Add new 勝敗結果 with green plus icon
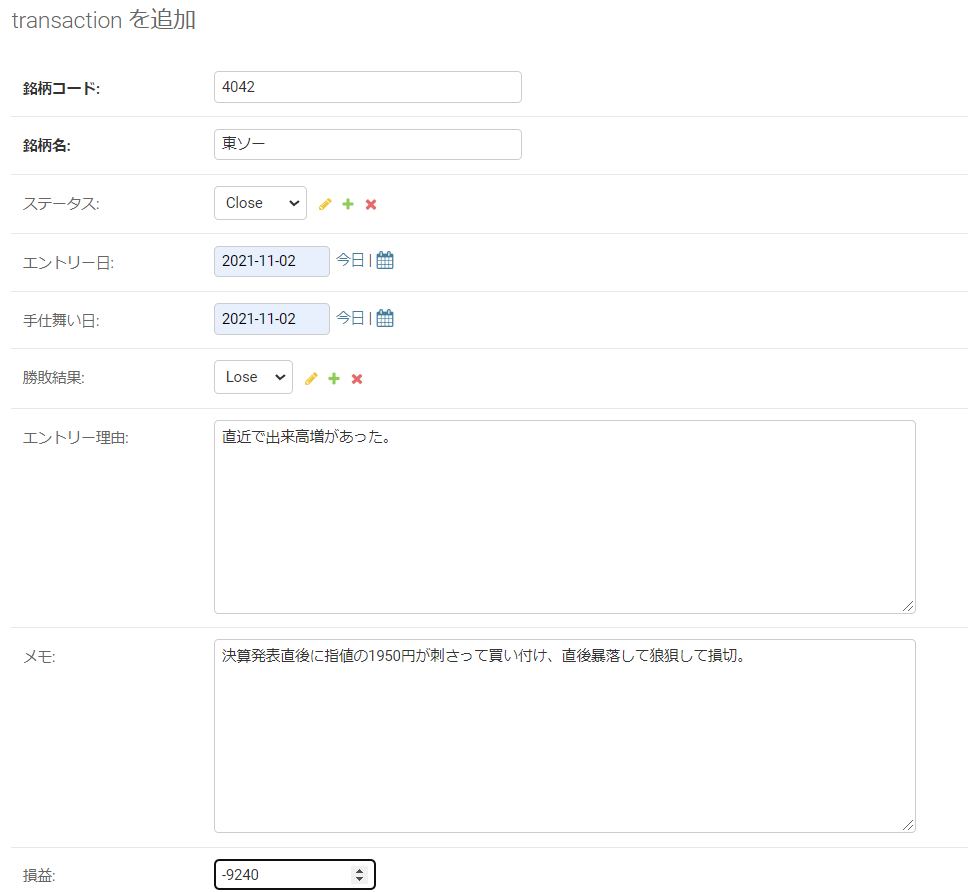Viewport: 968px width, 892px height. (x=334, y=378)
